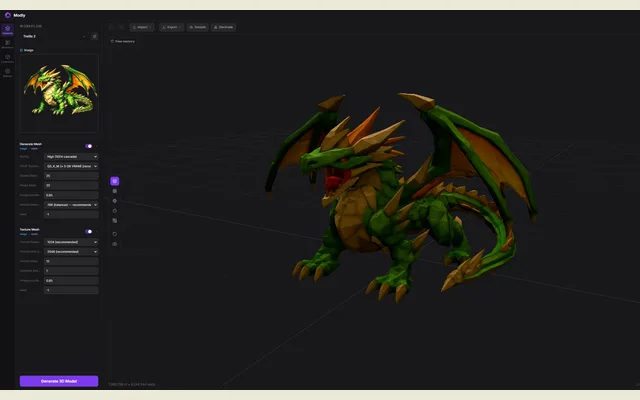640x400 pixels.
Task: Select the fourth circular viewport tool icon
Action: pyautogui.click(x=115, y=211)
